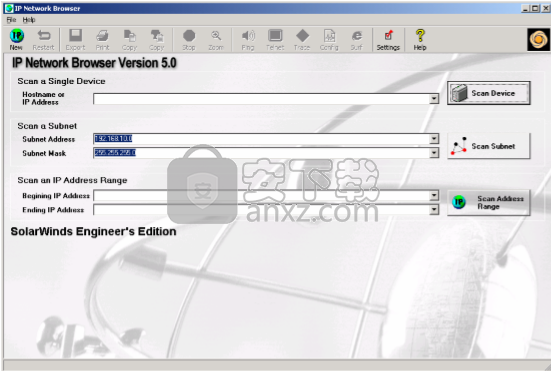Expand the Subnet Mask dropdown
This screenshot has height=371, width=551.
(x=434, y=153)
